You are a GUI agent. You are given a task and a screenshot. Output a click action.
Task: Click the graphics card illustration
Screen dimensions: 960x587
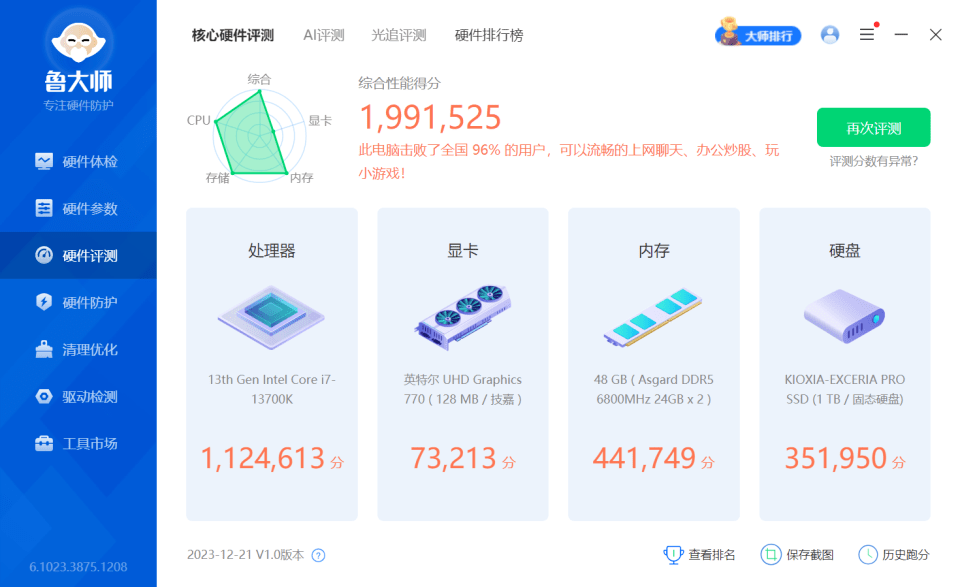tap(463, 317)
